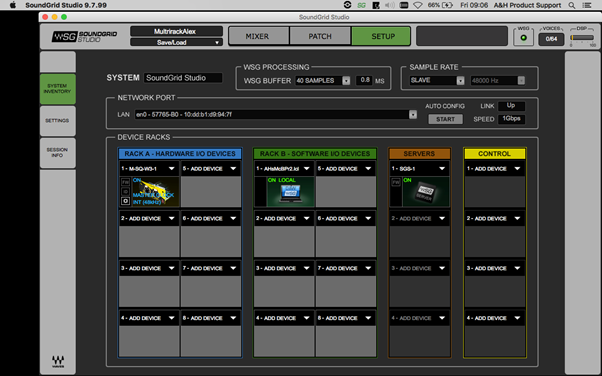This screenshot has height=376, width=602.
Task: Open the sample rate SLAVE mode dropdown
Action: (437, 80)
